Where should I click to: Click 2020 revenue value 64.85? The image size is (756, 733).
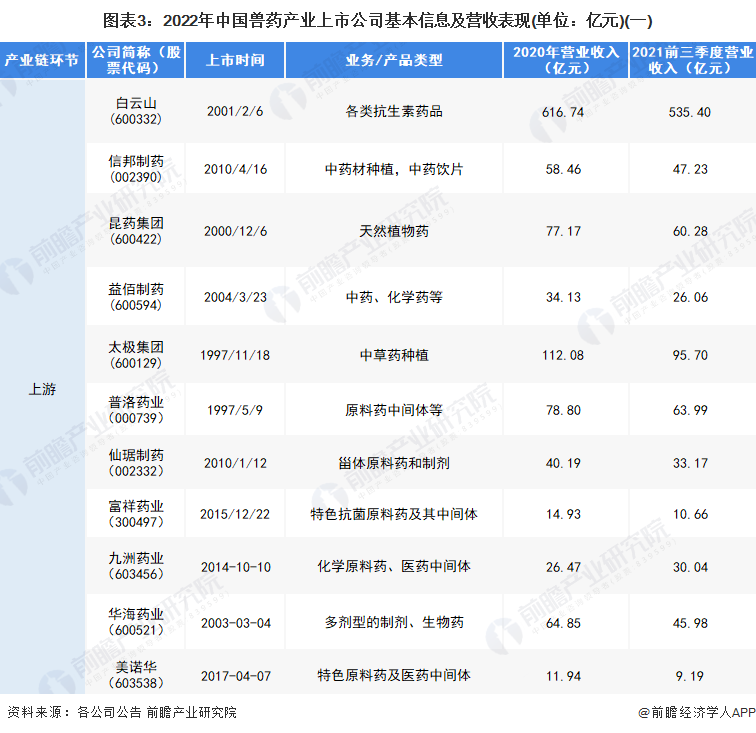pos(563,623)
